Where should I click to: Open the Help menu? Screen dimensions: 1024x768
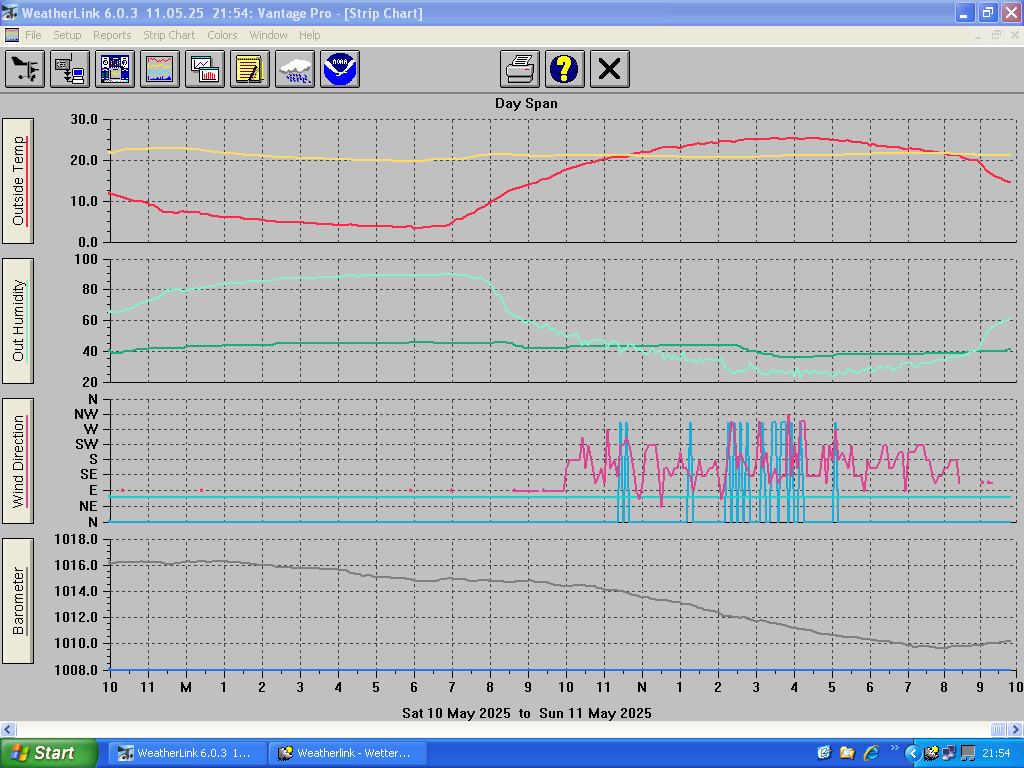tap(310, 35)
